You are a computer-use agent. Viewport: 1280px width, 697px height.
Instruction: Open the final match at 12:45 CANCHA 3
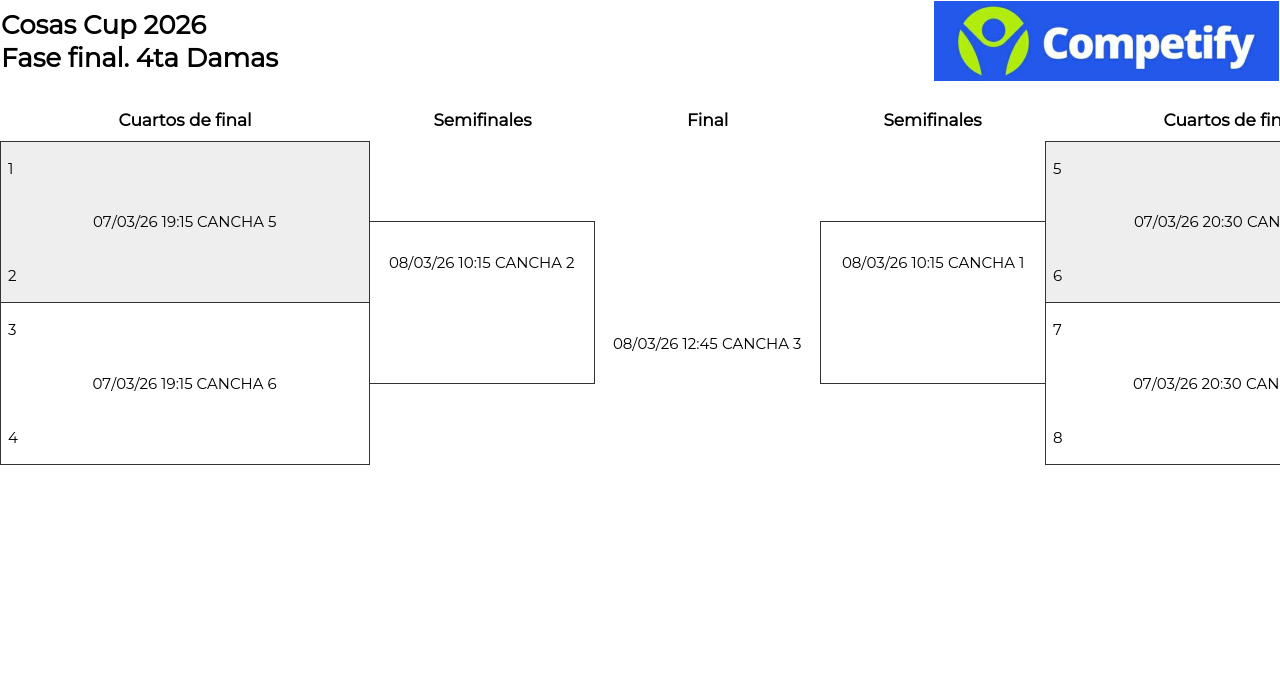tap(707, 344)
